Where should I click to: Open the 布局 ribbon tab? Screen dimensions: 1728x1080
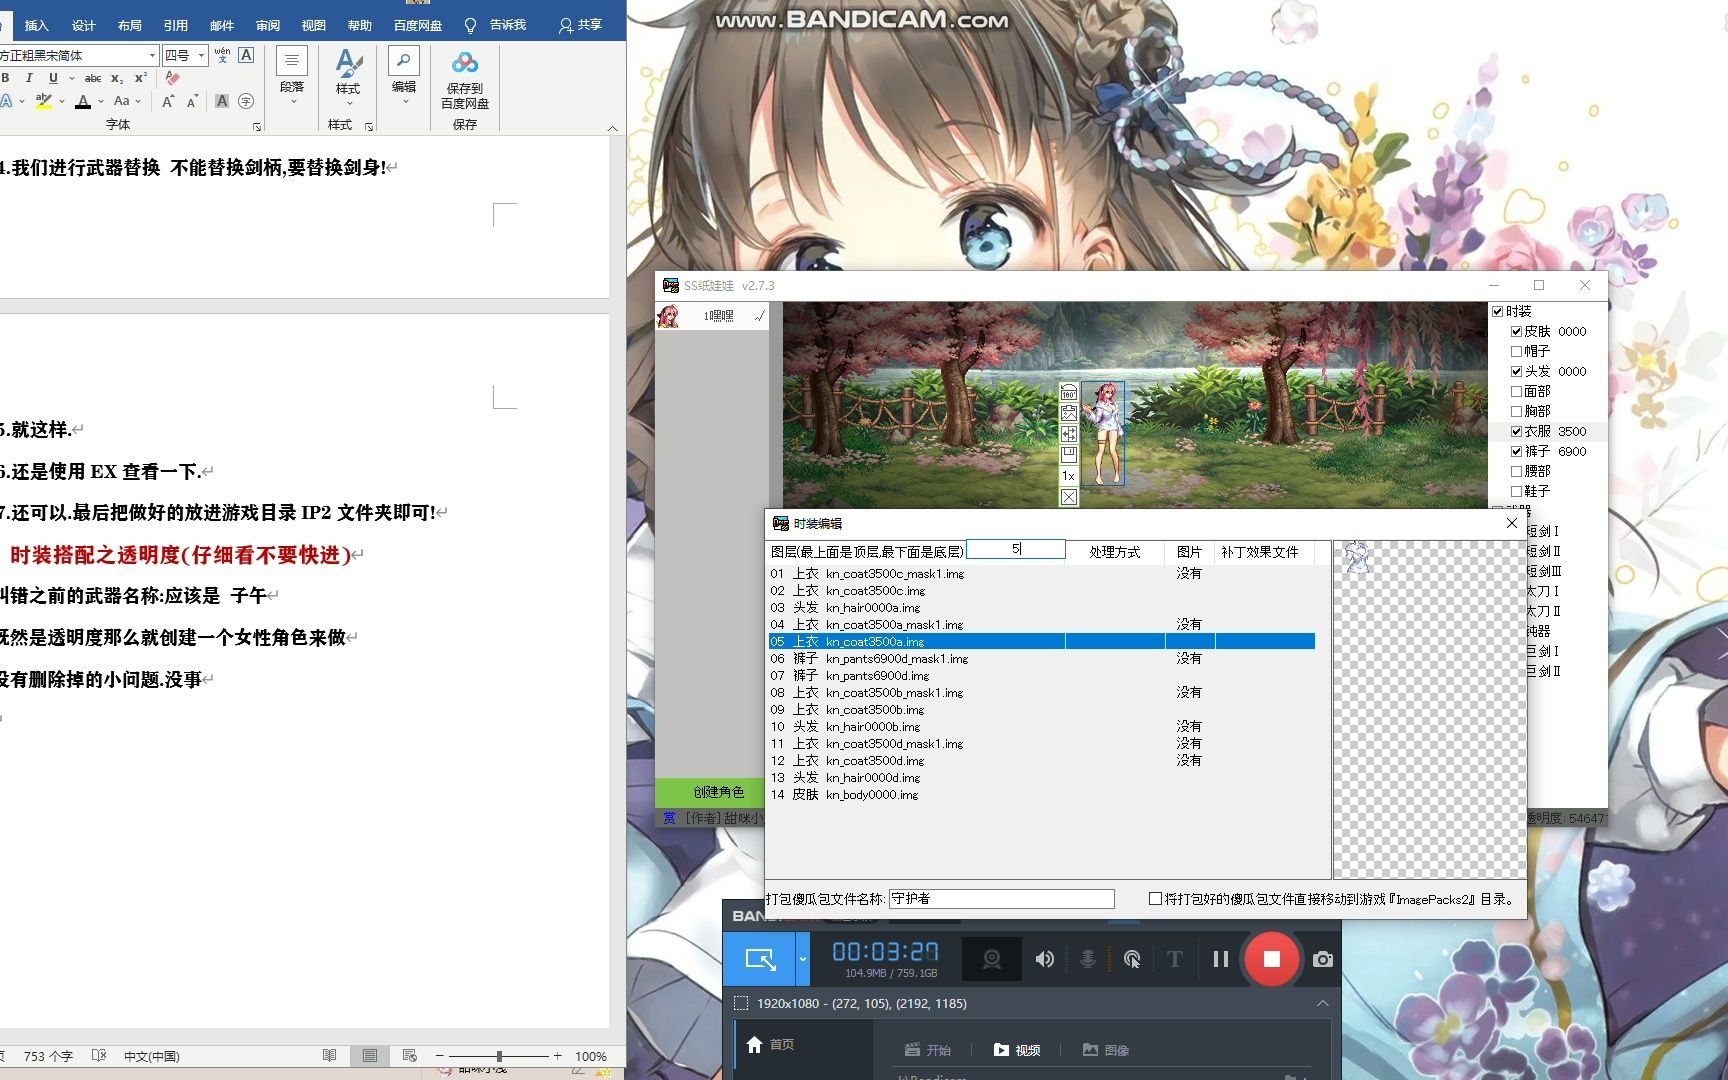(x=130, y=25)
